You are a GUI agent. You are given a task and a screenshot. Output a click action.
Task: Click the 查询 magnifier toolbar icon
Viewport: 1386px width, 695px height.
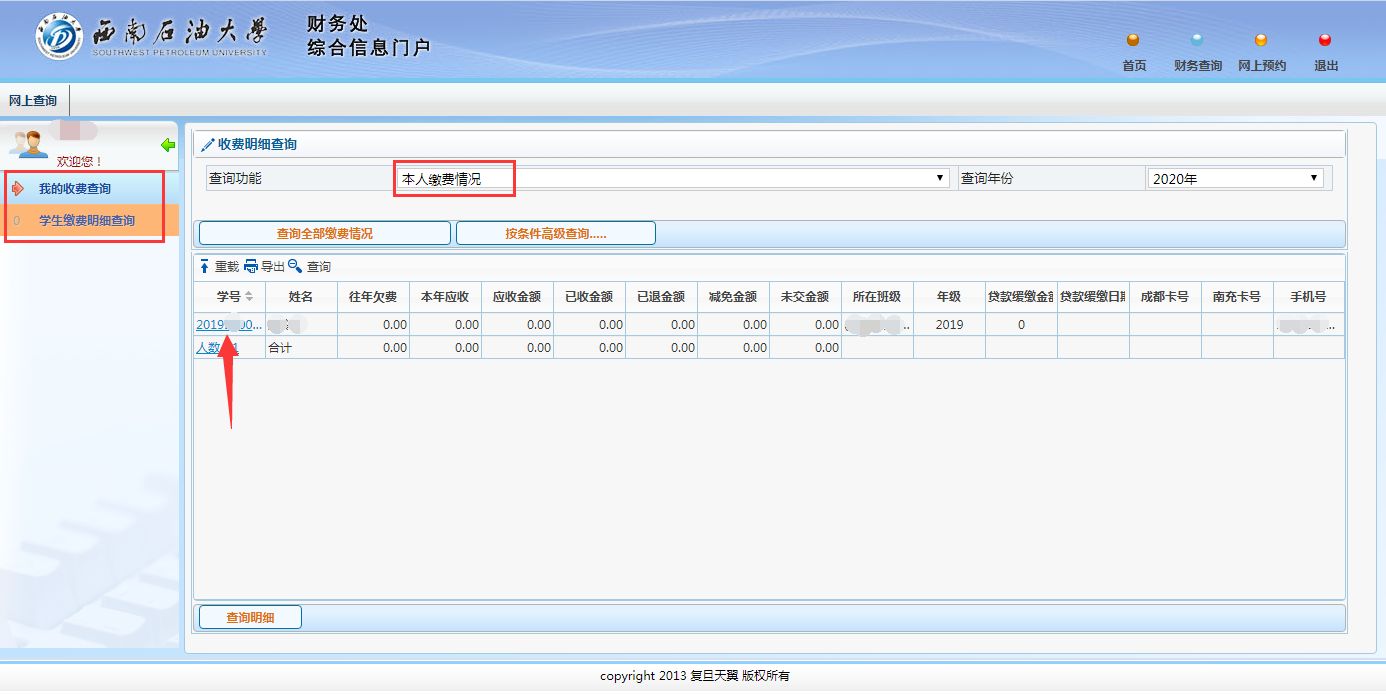tap(295, 267)
